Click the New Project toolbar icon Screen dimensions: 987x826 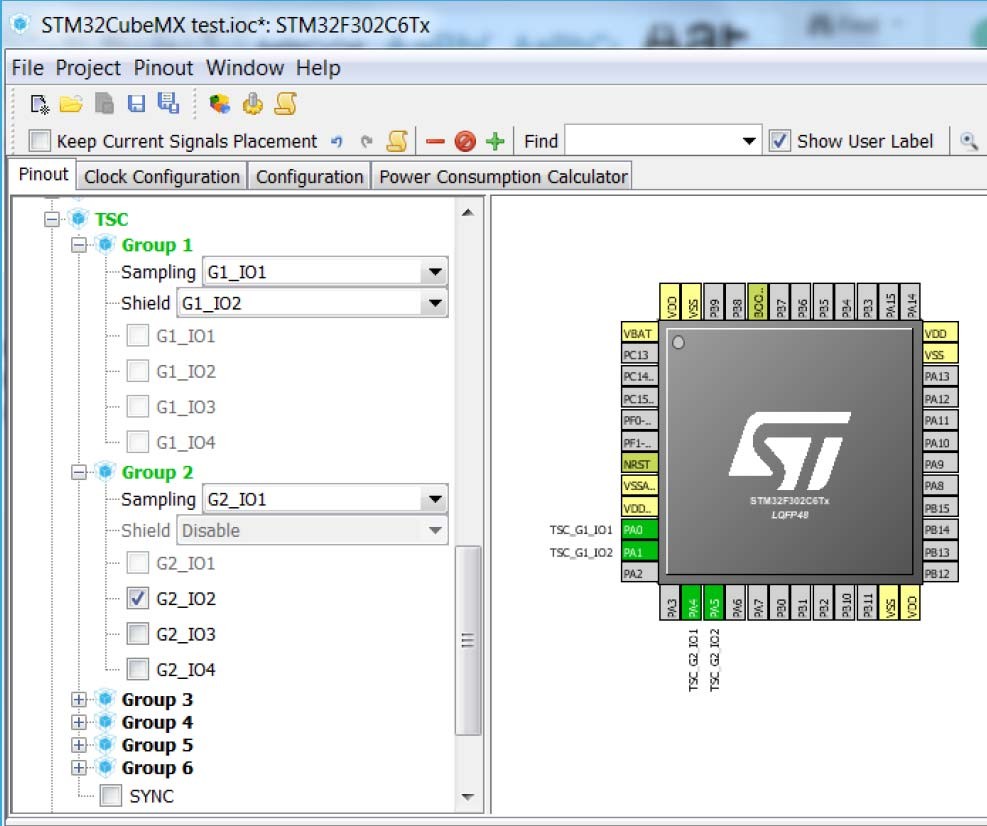40,104
